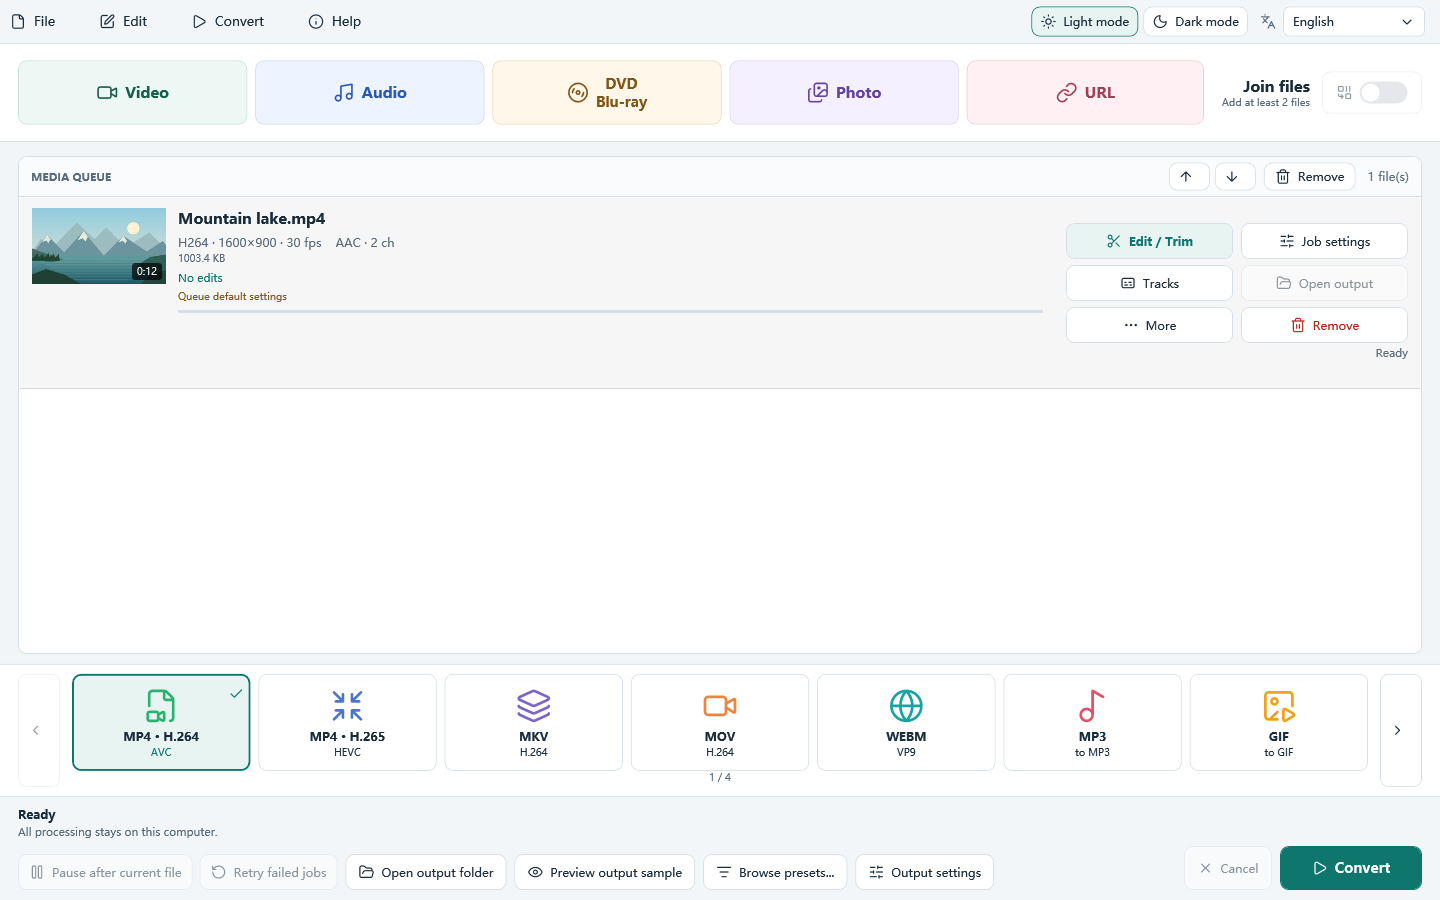Preview output sample

(x=605, y=872)
